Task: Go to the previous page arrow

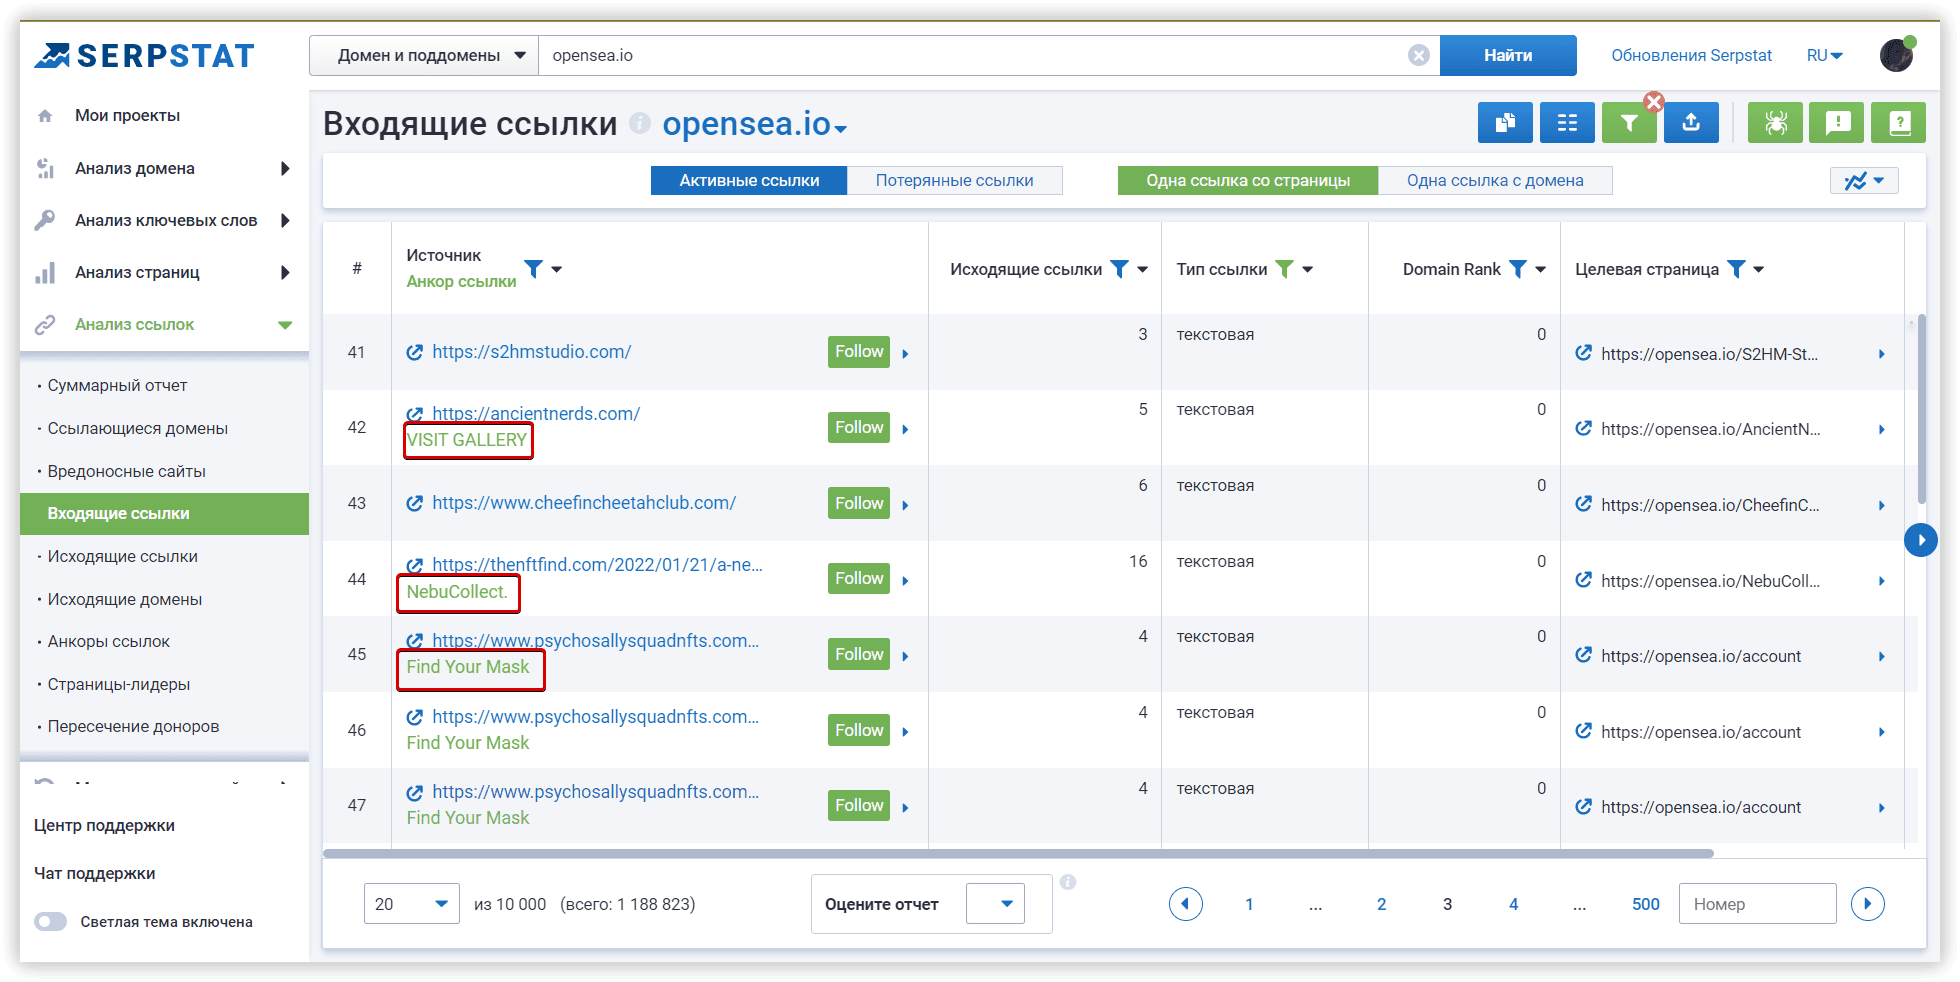Action: (x=1186, y=904)
